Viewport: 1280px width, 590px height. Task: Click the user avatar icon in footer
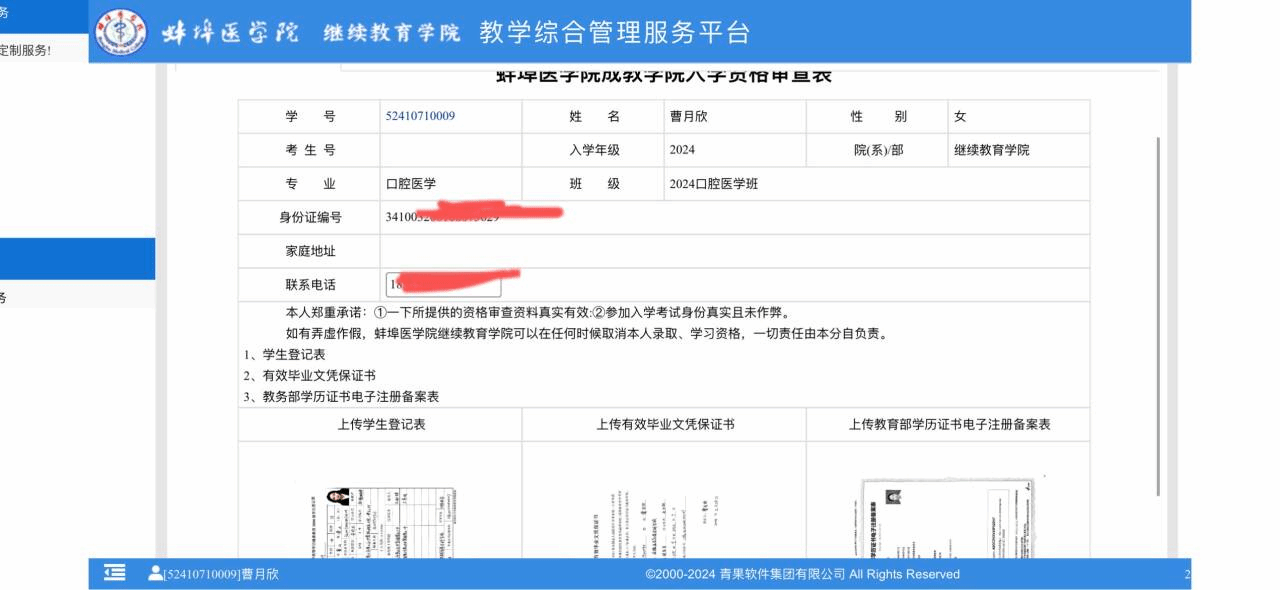(x=155, y=573)
